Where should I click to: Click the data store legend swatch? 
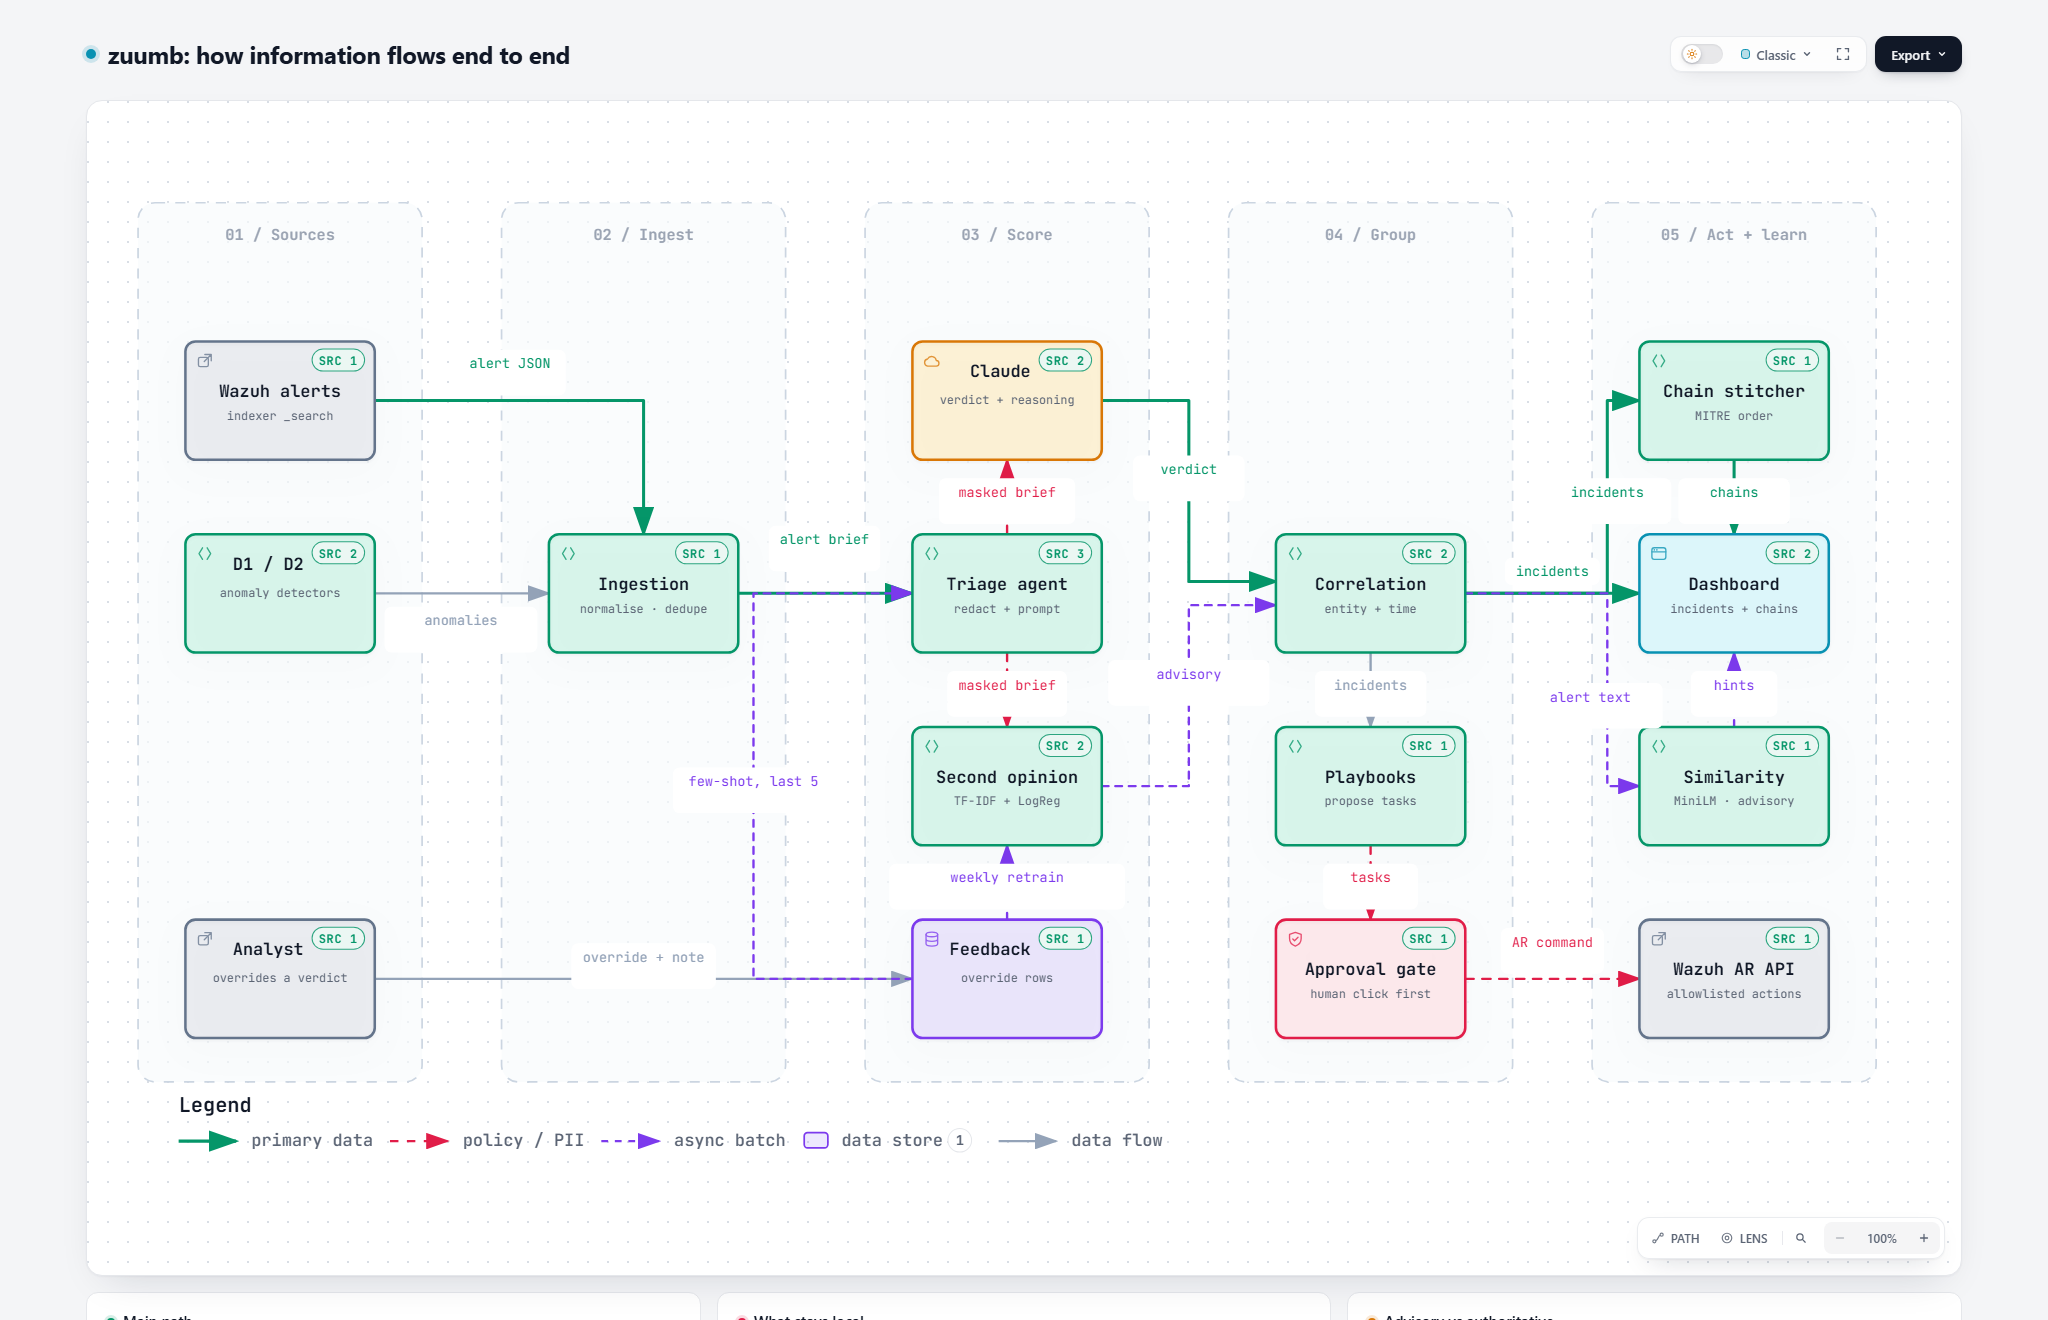(x=816, y=1140)
